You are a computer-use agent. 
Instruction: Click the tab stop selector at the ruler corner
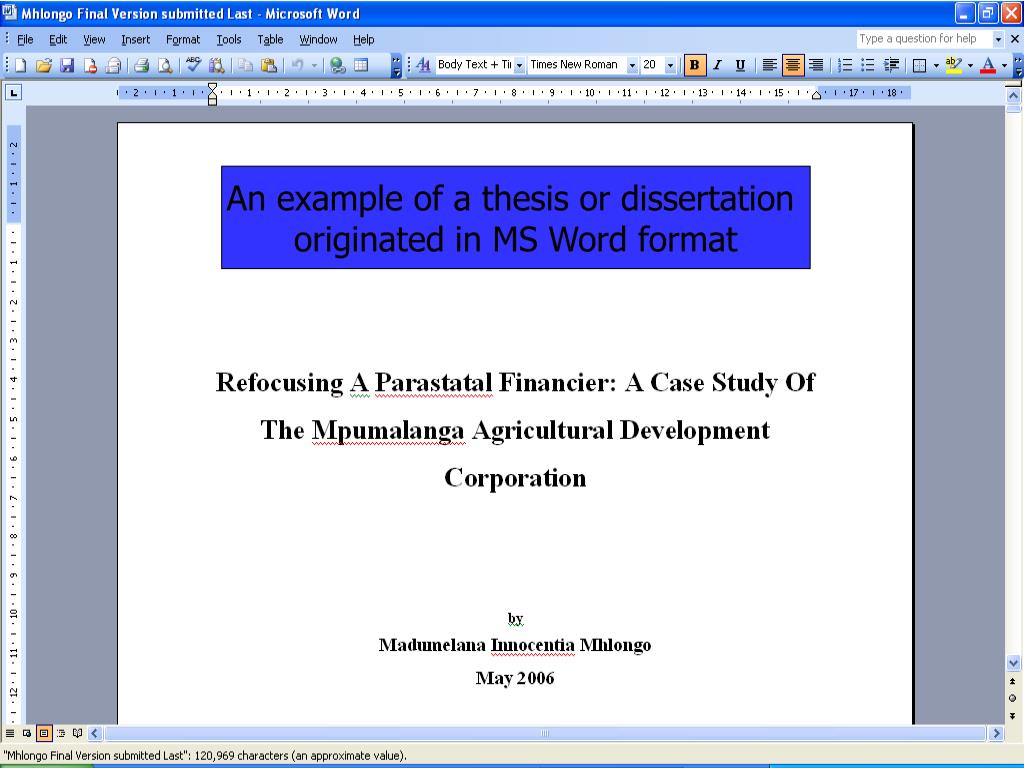(13, 93)
